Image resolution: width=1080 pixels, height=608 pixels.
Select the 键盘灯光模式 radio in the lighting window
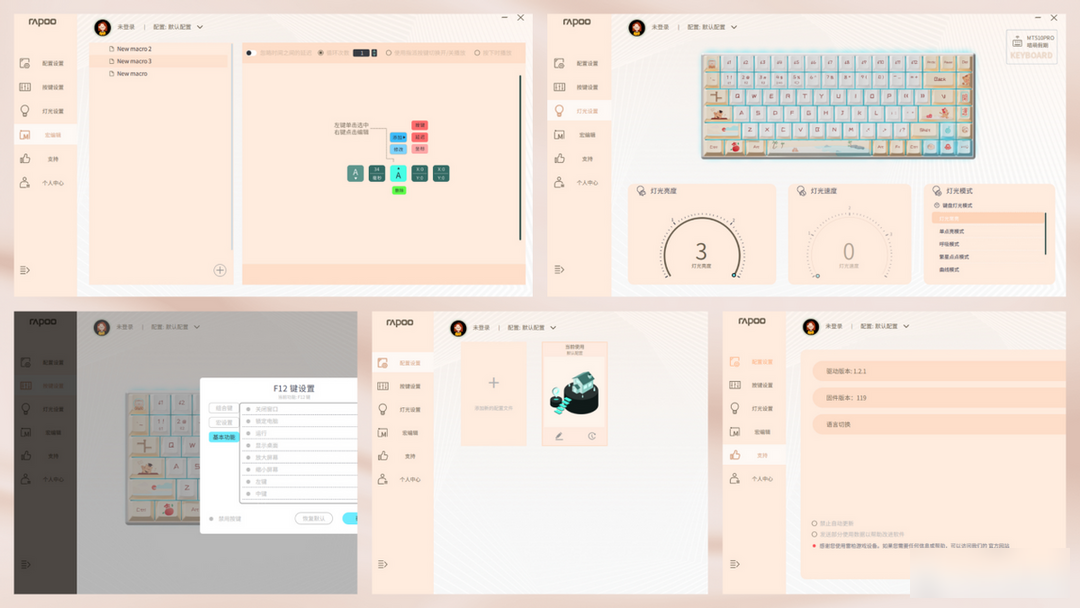(x=937, y=205)
